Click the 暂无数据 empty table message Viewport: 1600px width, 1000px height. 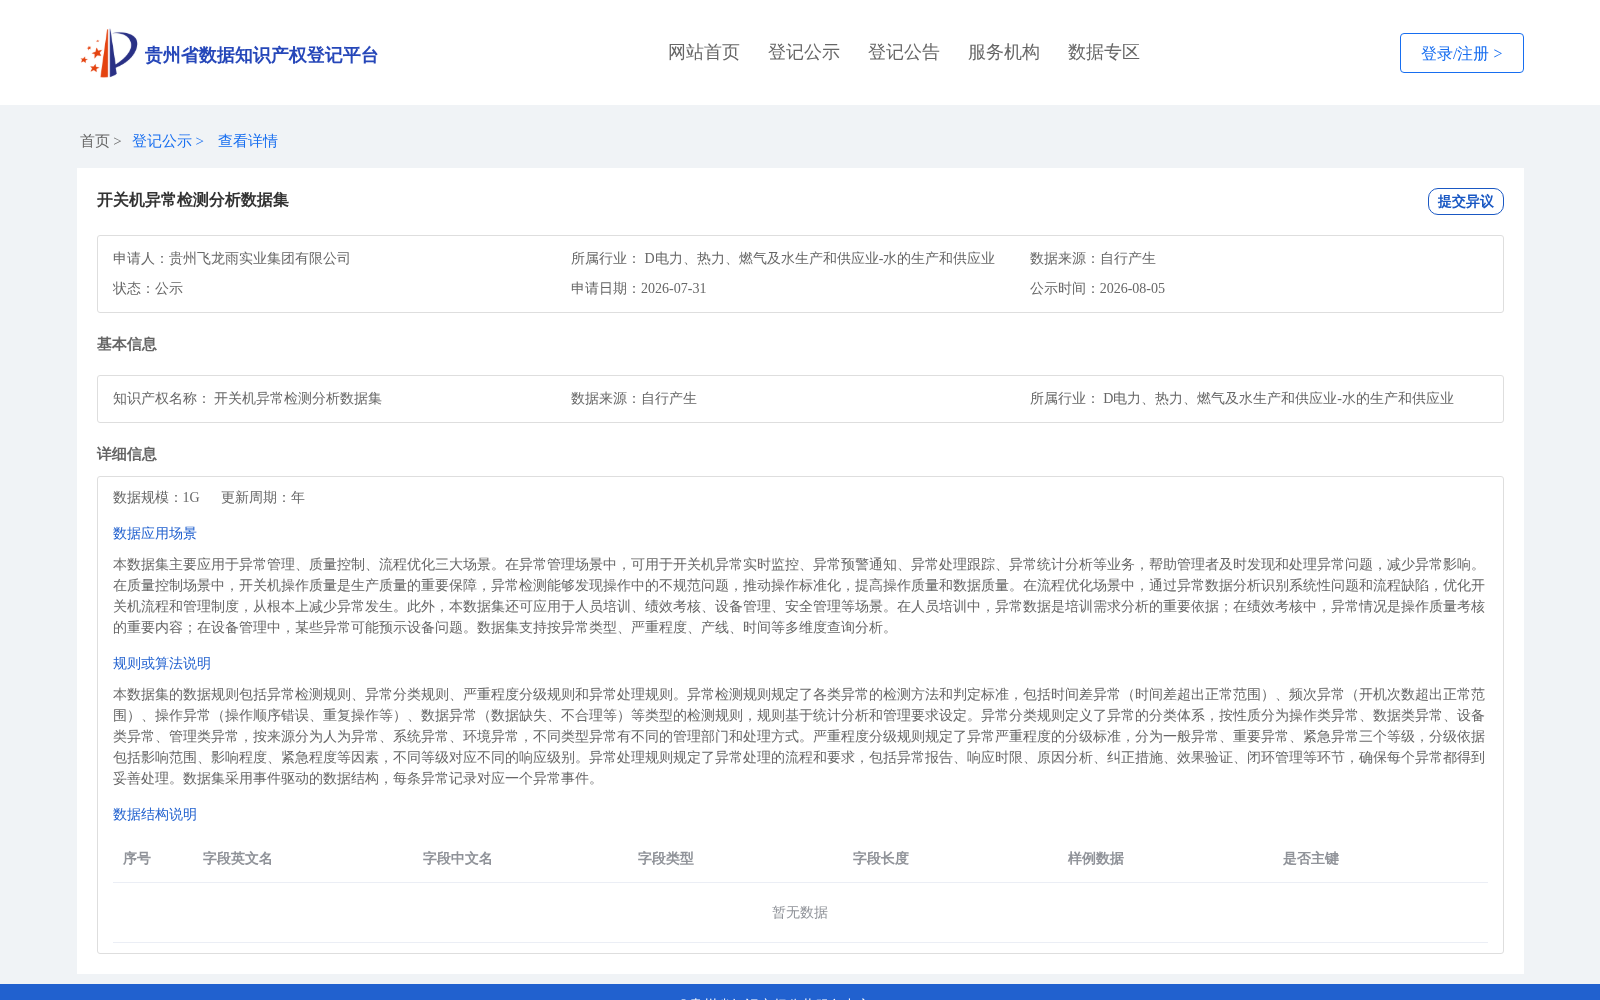pyautogui.click(x=800, y=912)
